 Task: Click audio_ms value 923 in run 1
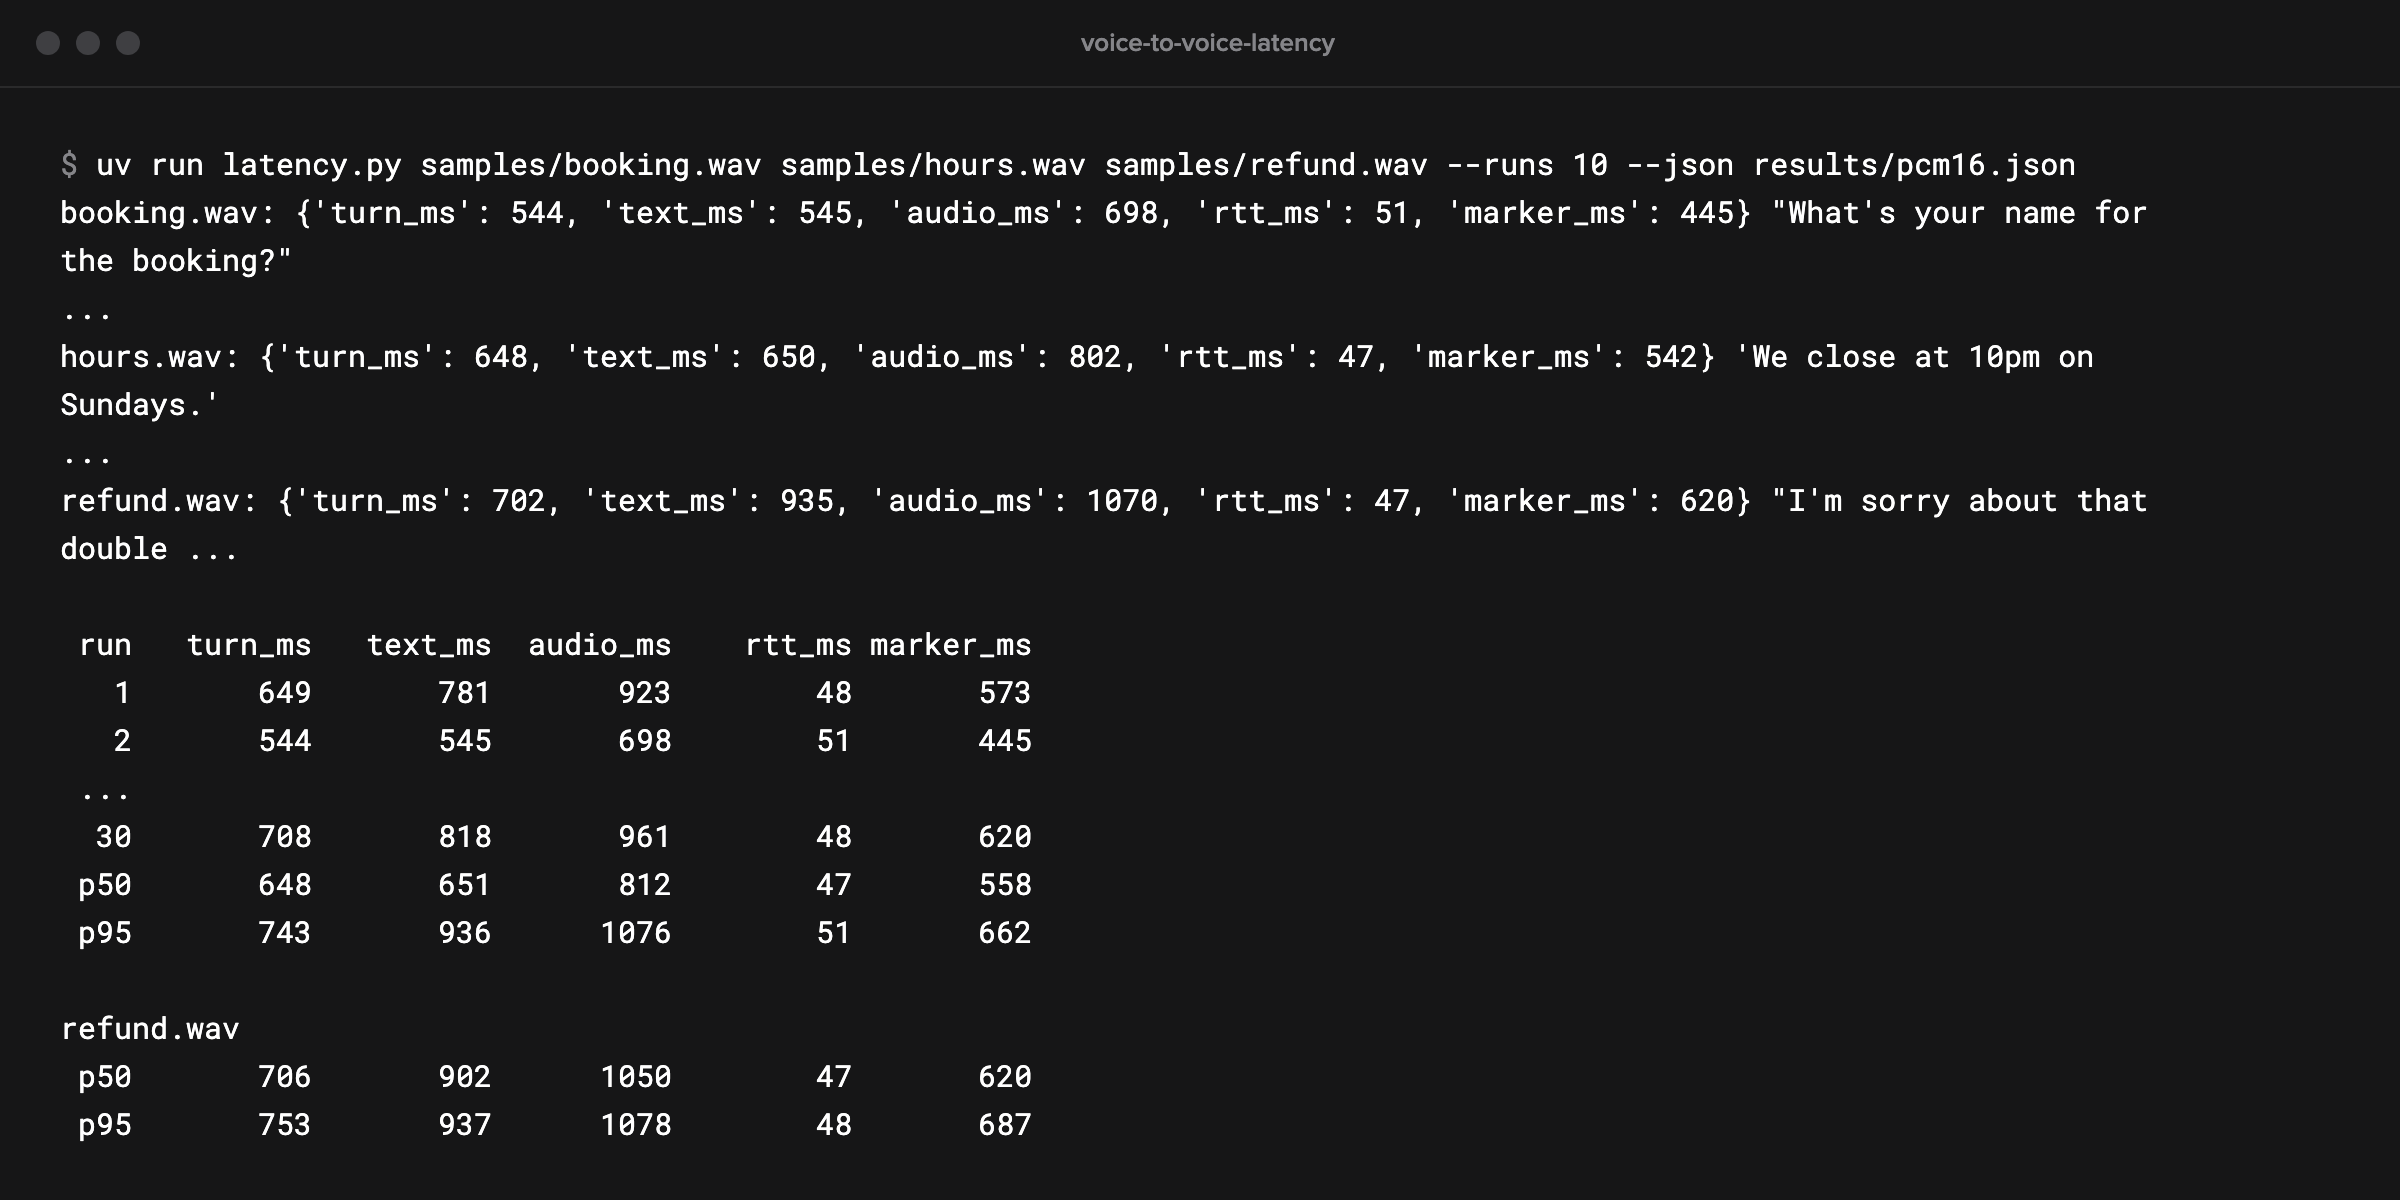pos(645,693)
